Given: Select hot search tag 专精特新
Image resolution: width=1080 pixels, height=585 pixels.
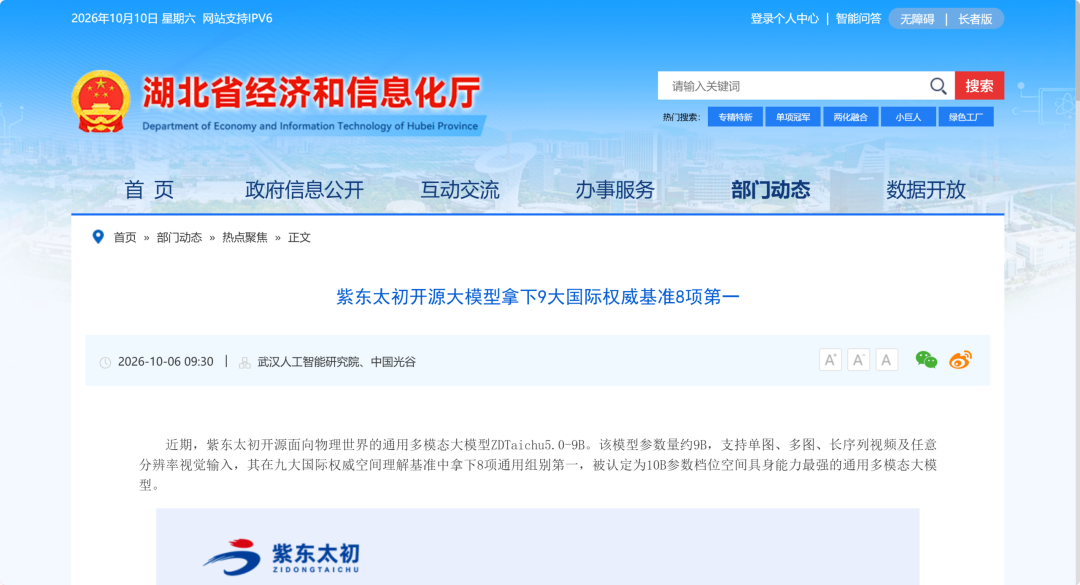Looking at the screenshot, I should [735, 117].
